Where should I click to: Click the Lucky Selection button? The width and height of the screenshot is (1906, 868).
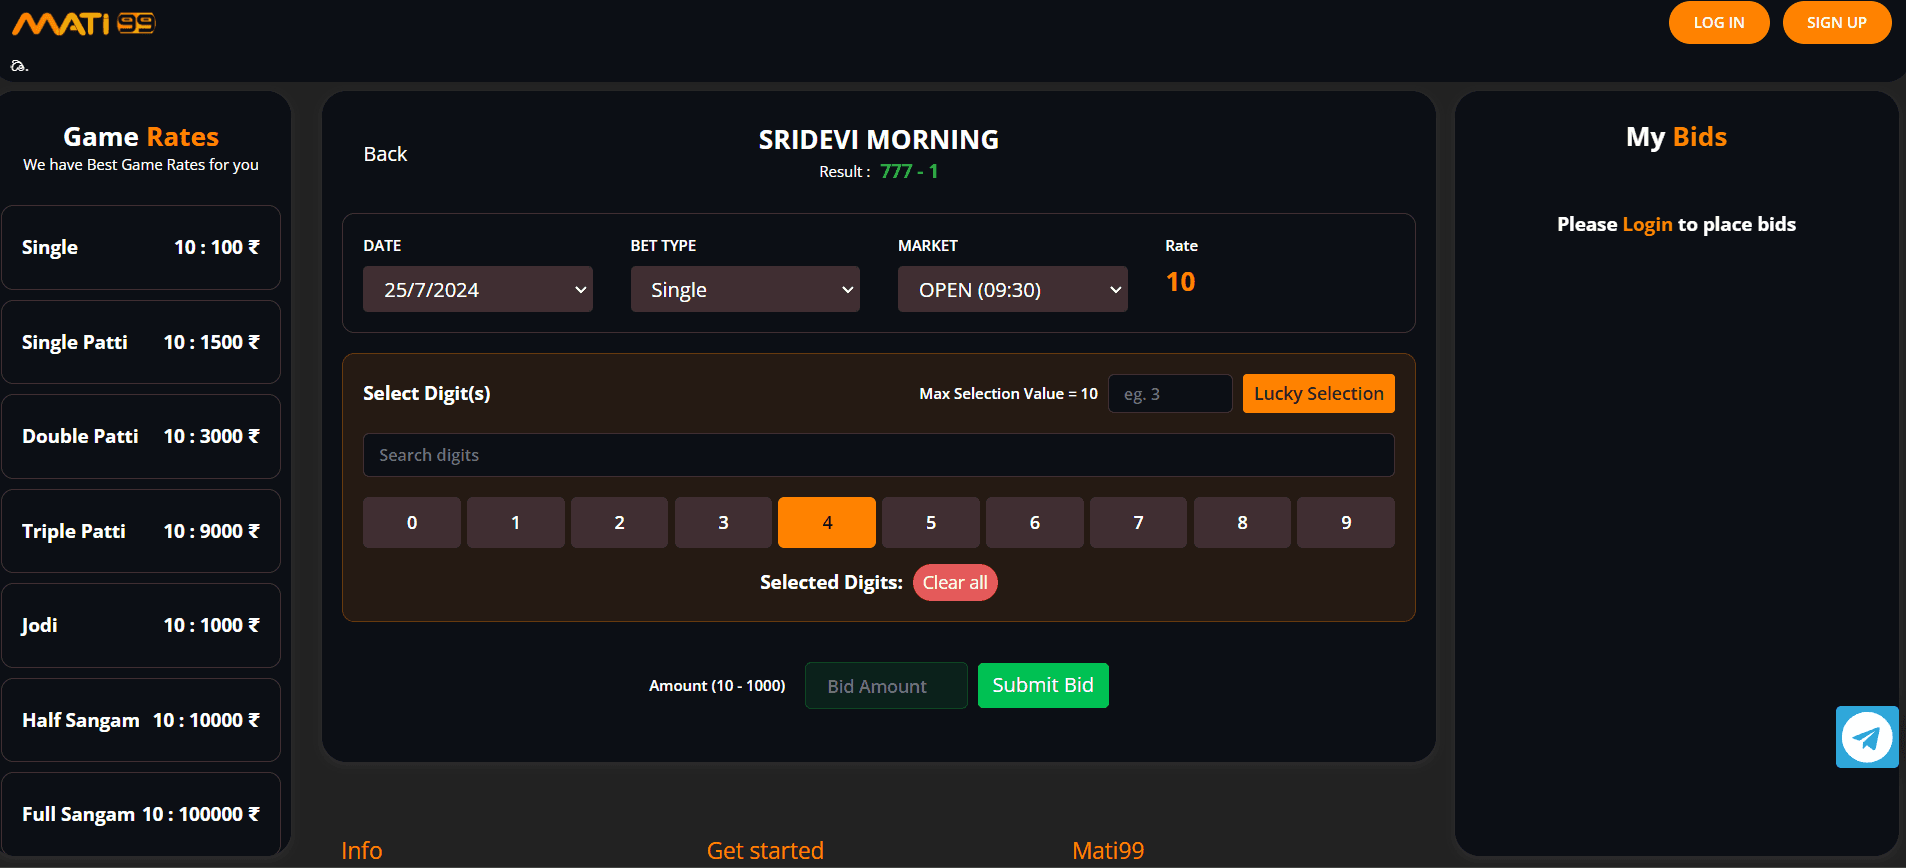1318,394
